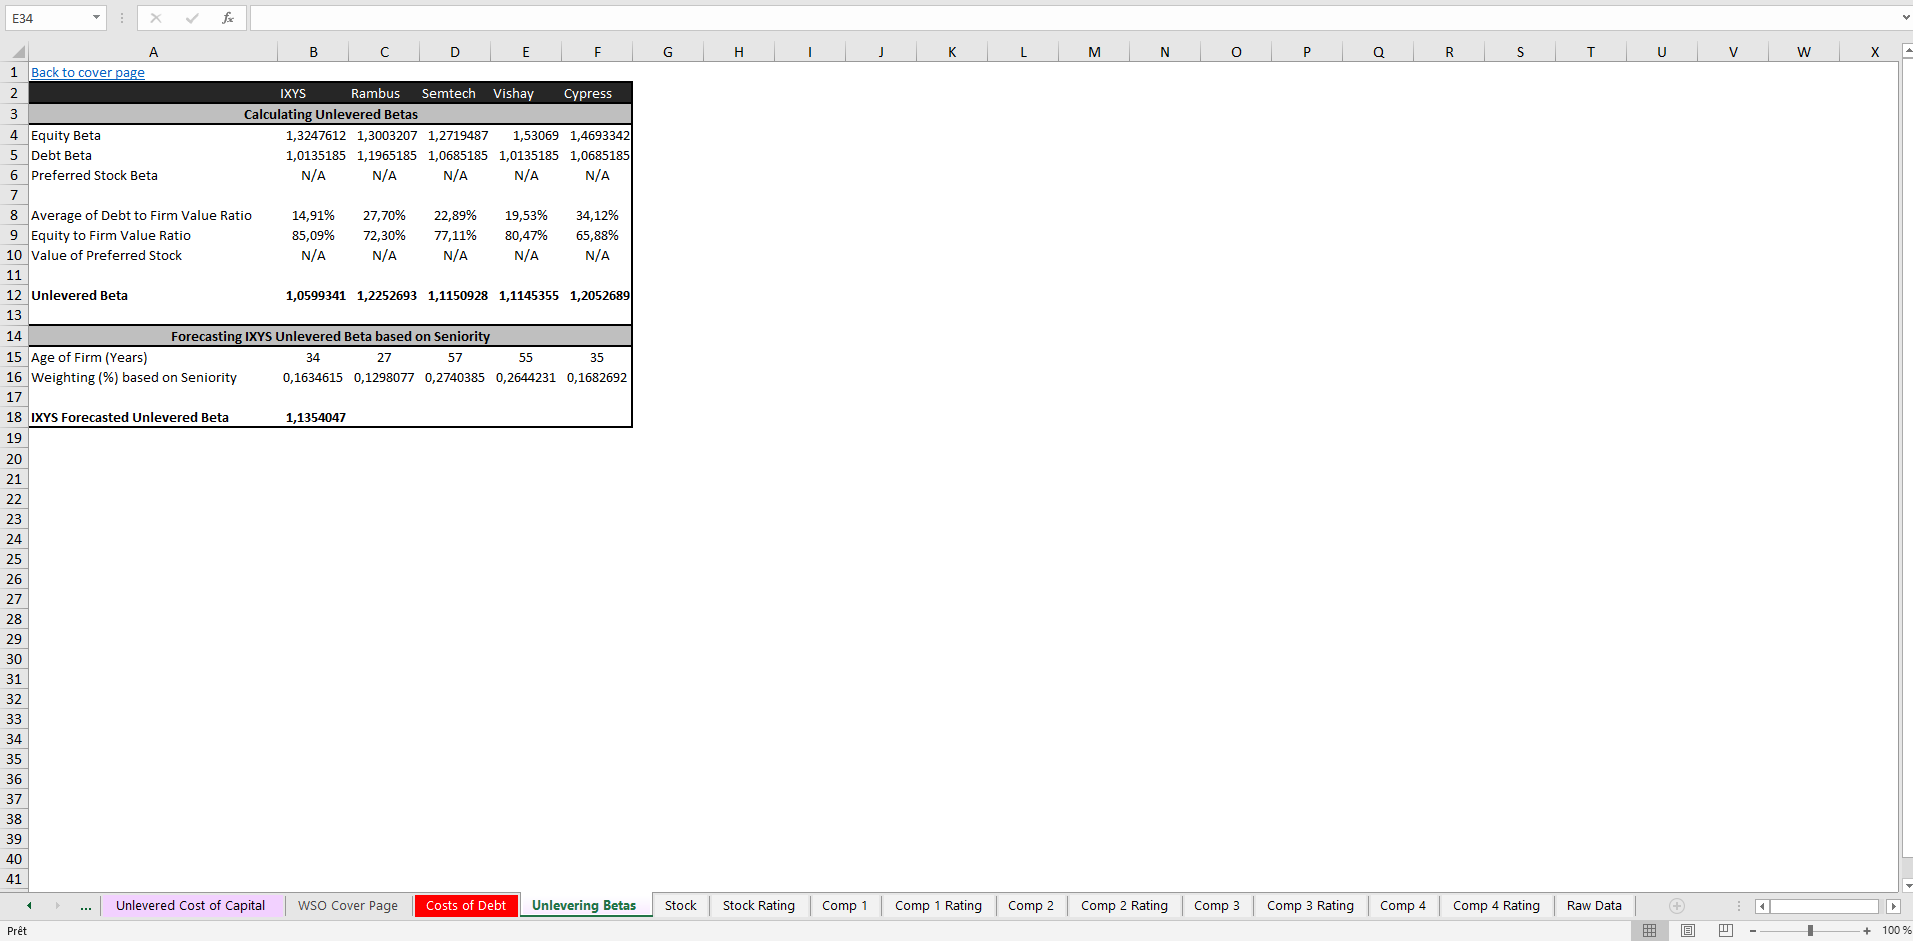Open the WSO Cover Page sheet
The image size is (1913, 941).
click(x=348, y=906)
